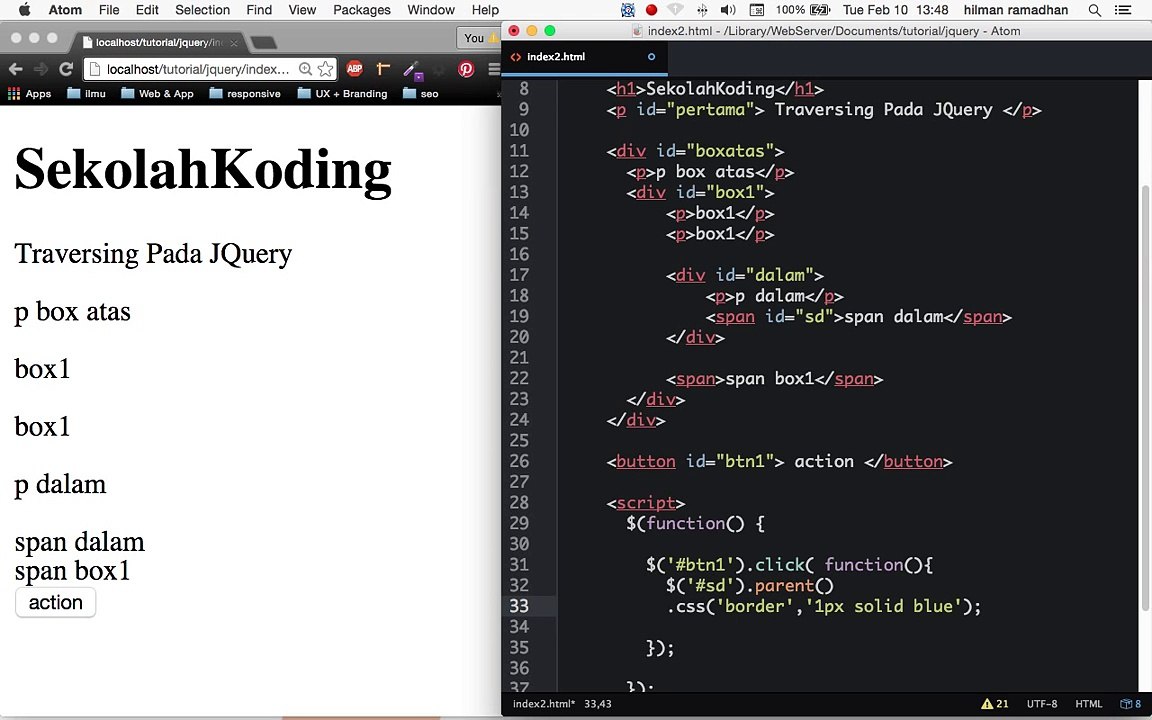Open the Help menu
Viewport: 1152px width, 720px height.
tap(485, 10)
